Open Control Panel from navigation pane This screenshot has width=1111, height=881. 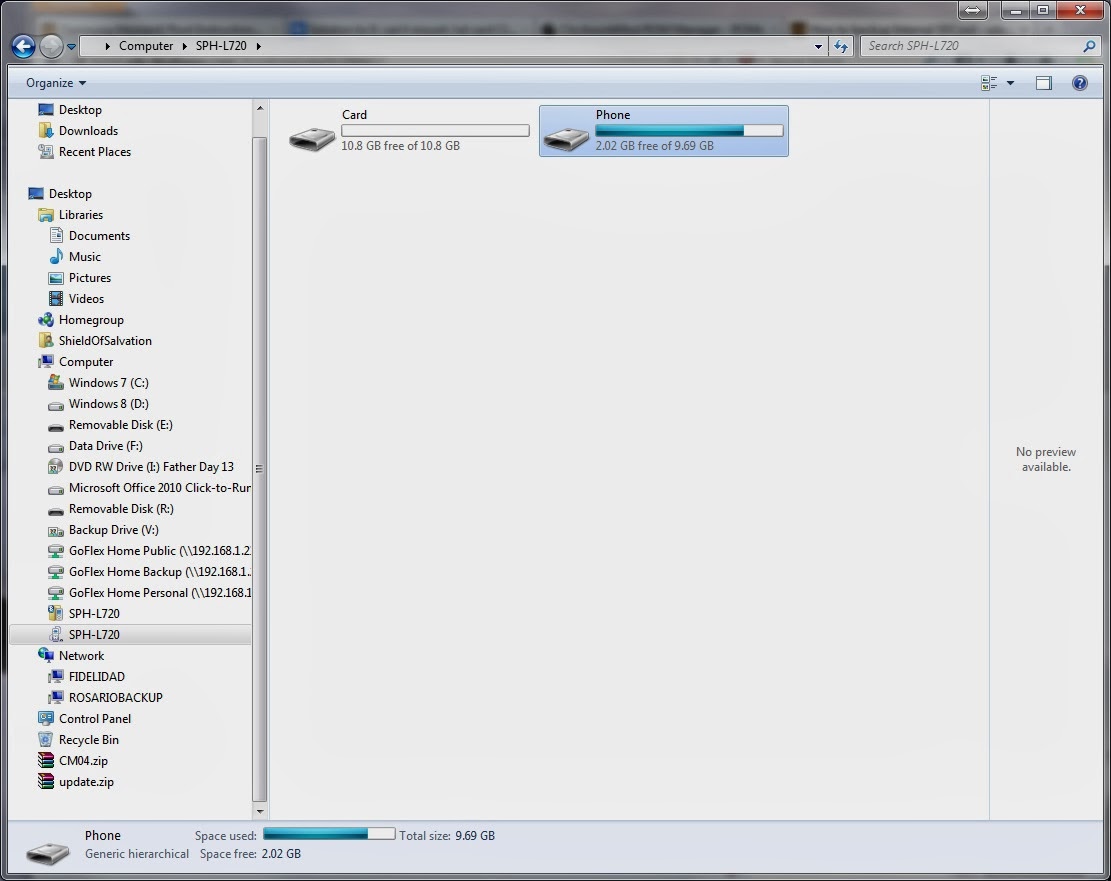84,719
